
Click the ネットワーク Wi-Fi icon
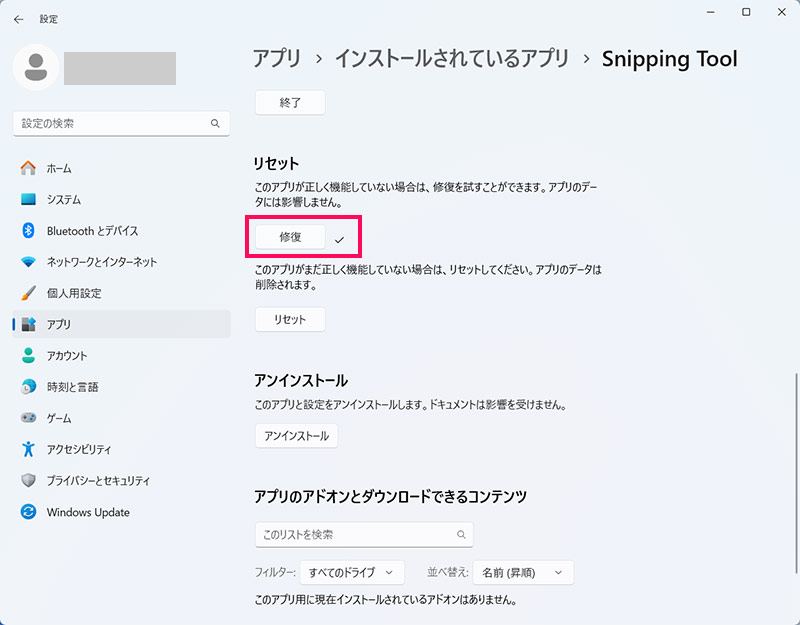29,262
